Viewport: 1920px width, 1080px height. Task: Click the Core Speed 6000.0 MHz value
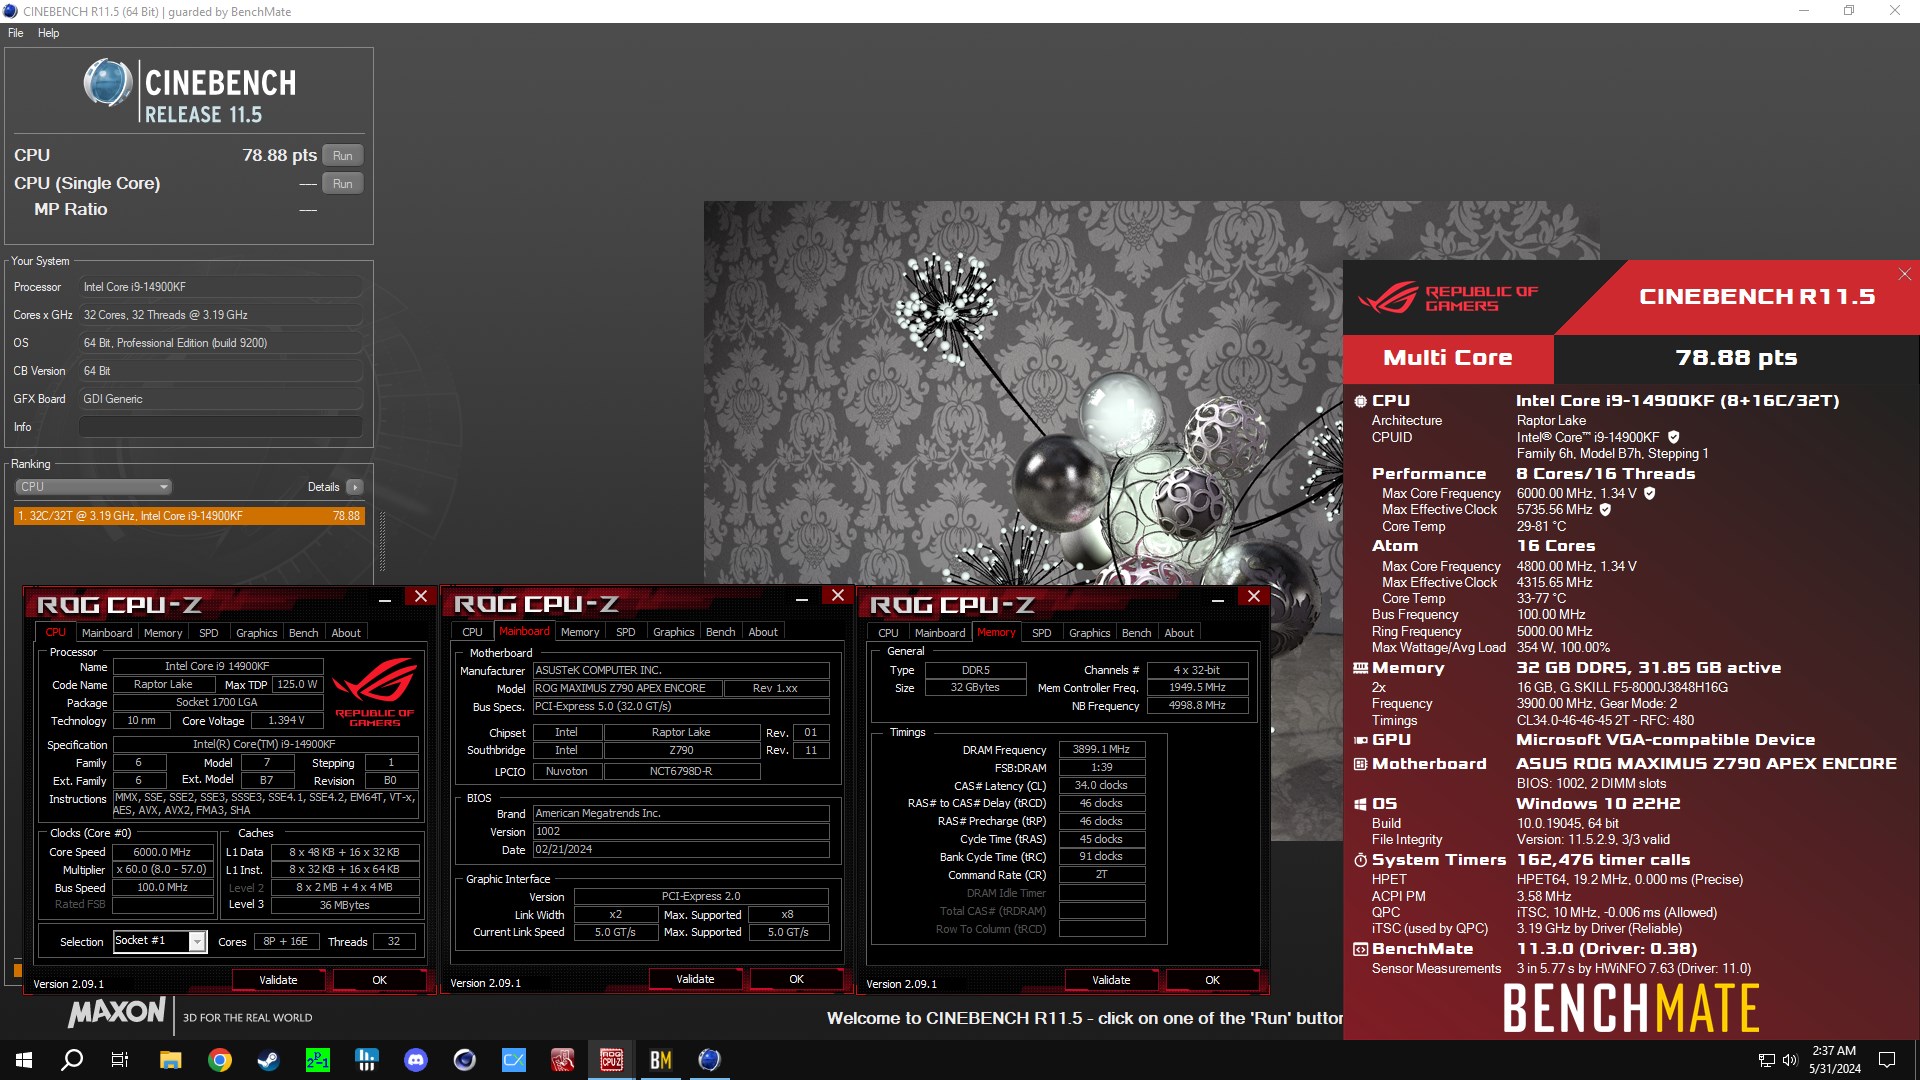tap(162, 852)
